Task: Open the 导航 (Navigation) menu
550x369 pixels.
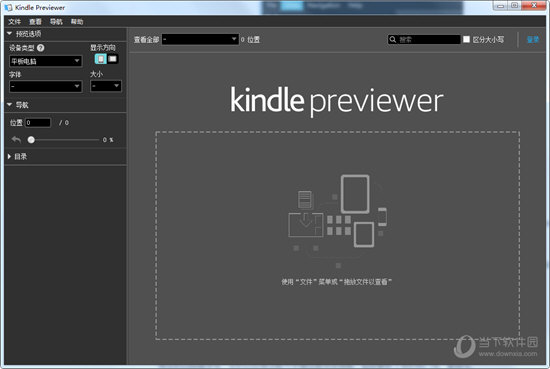Action: pyautogui.click(x=56, y=22)
